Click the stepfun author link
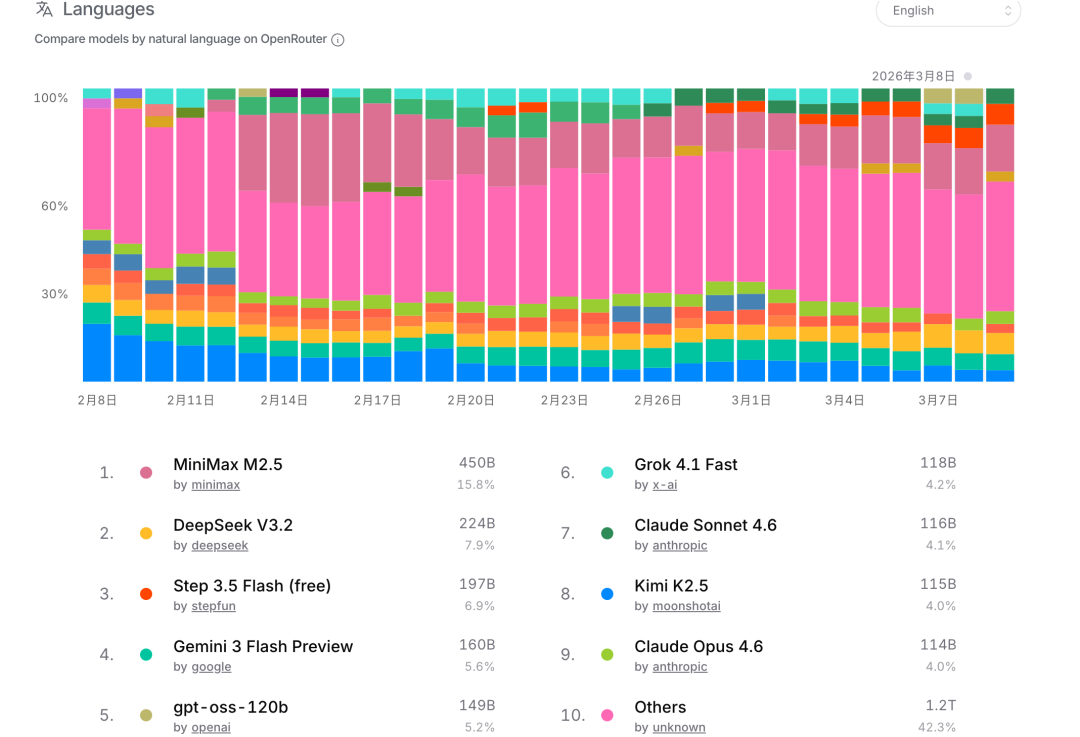Viewport: 1080px width, 737px height. point(213,606)
